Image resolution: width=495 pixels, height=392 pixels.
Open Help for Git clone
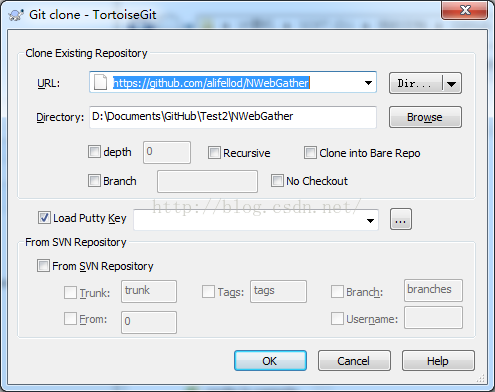coord(438,361)
